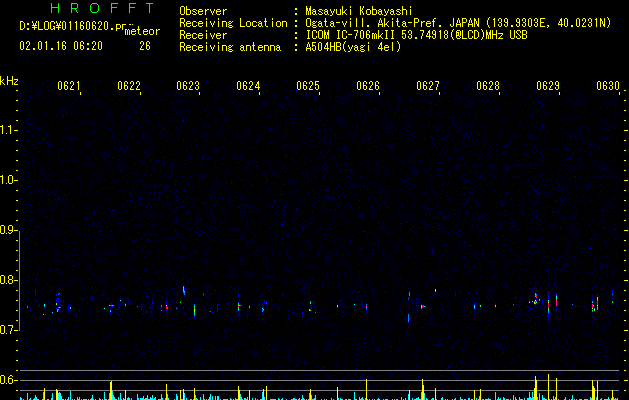Click meteor count value 26
The image size is (629, 400).
coord(145,46)
